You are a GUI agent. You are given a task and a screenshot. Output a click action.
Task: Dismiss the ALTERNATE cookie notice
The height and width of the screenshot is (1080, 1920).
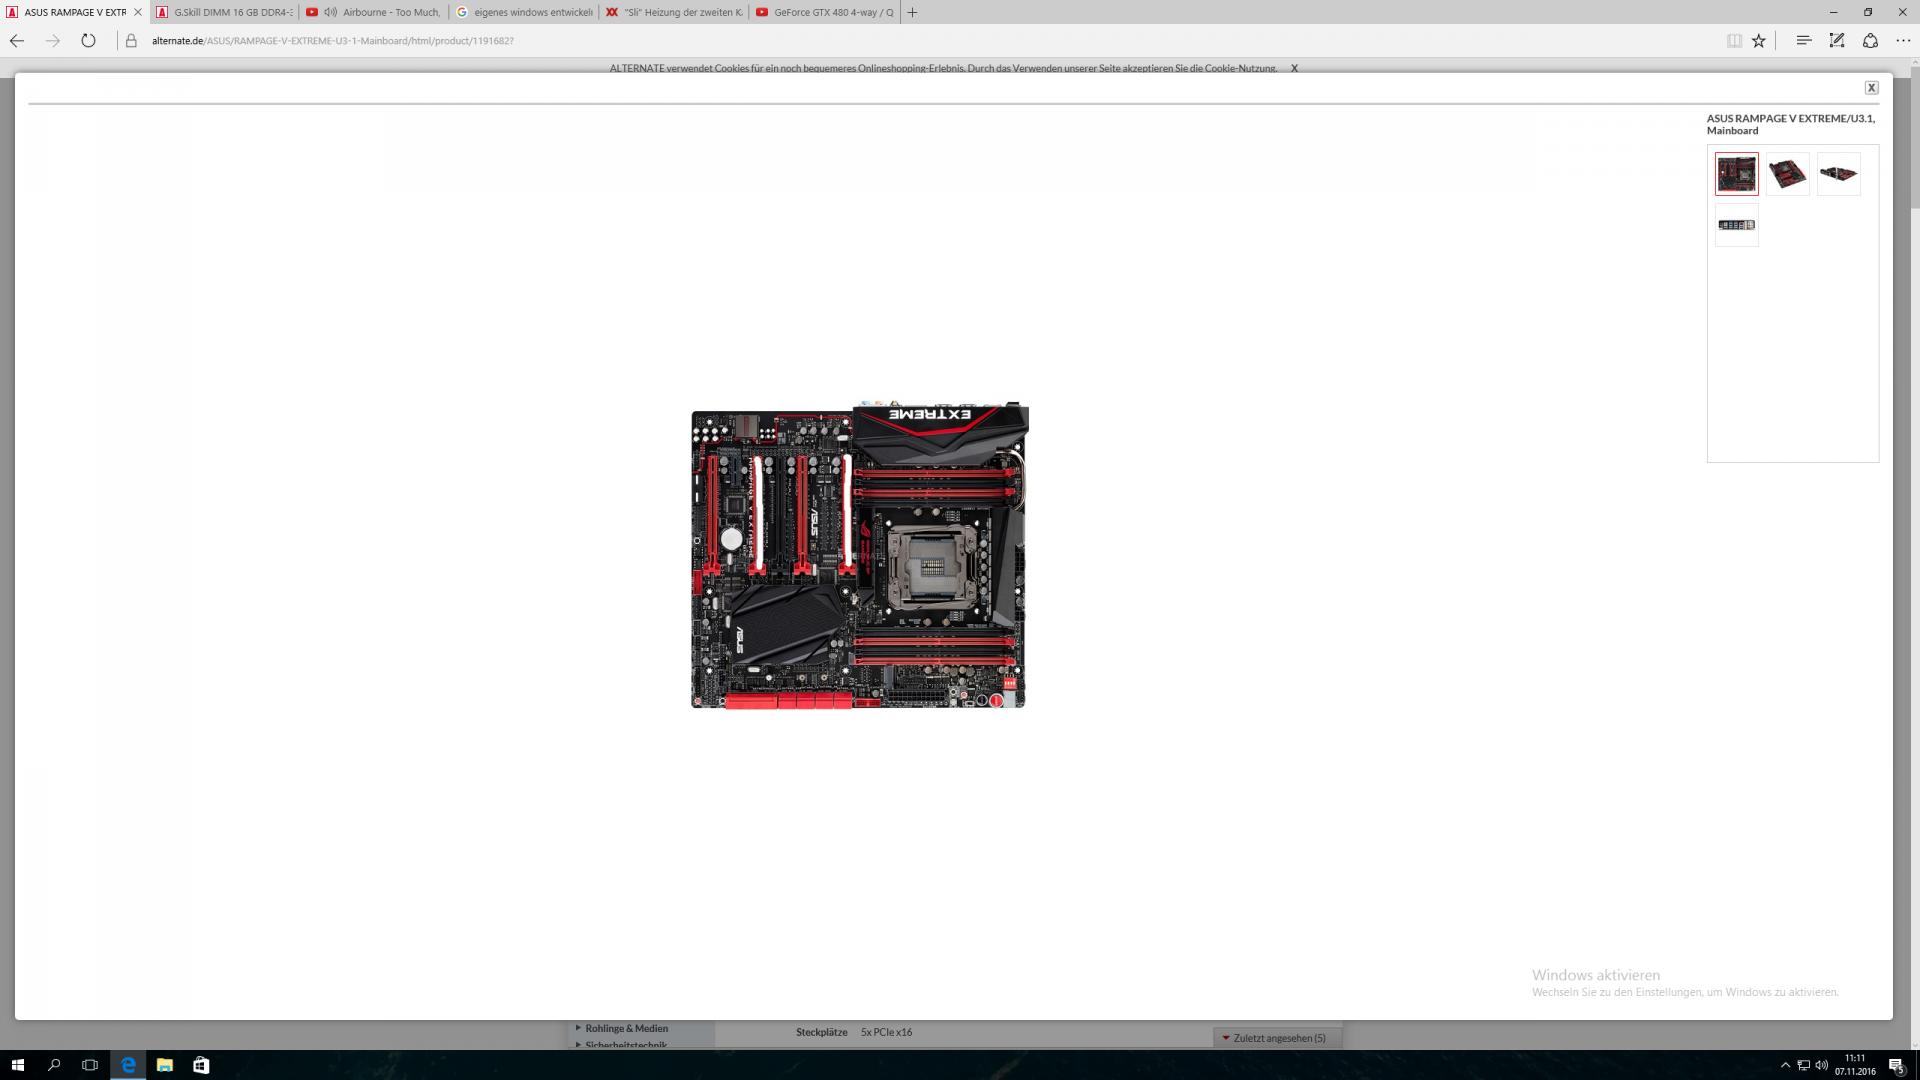click(x=1294, y=68)
